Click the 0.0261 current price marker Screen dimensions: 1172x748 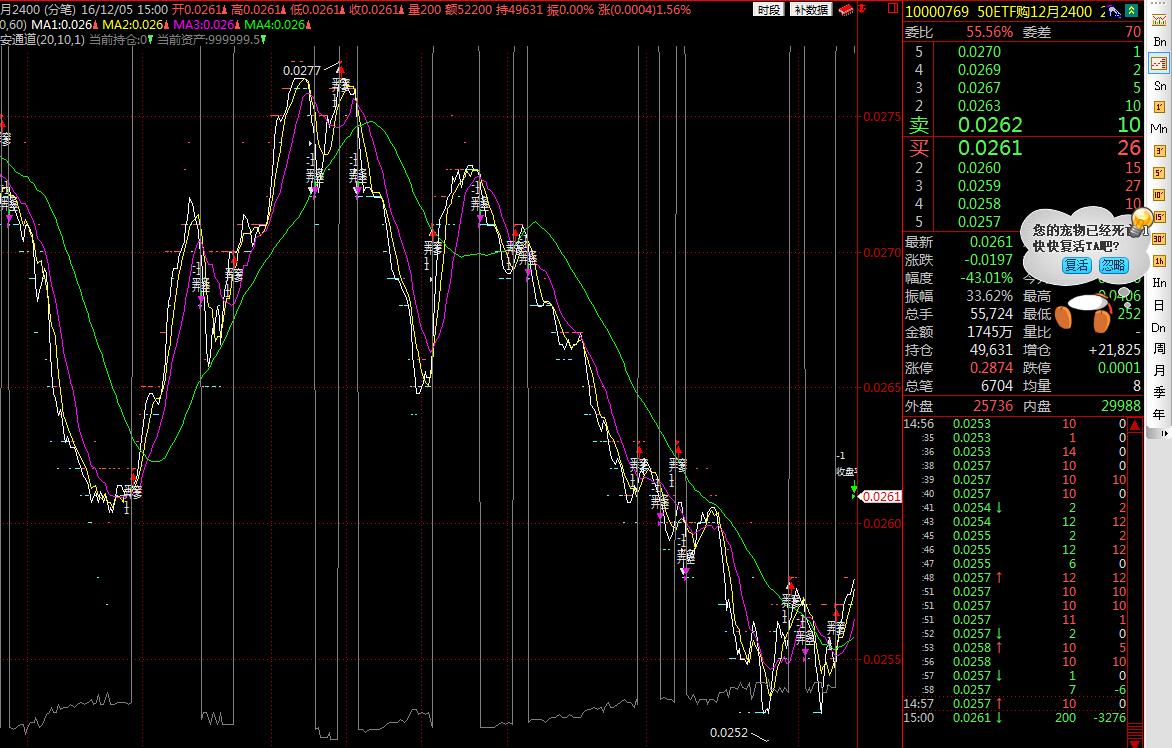click(x=881, y=497)
